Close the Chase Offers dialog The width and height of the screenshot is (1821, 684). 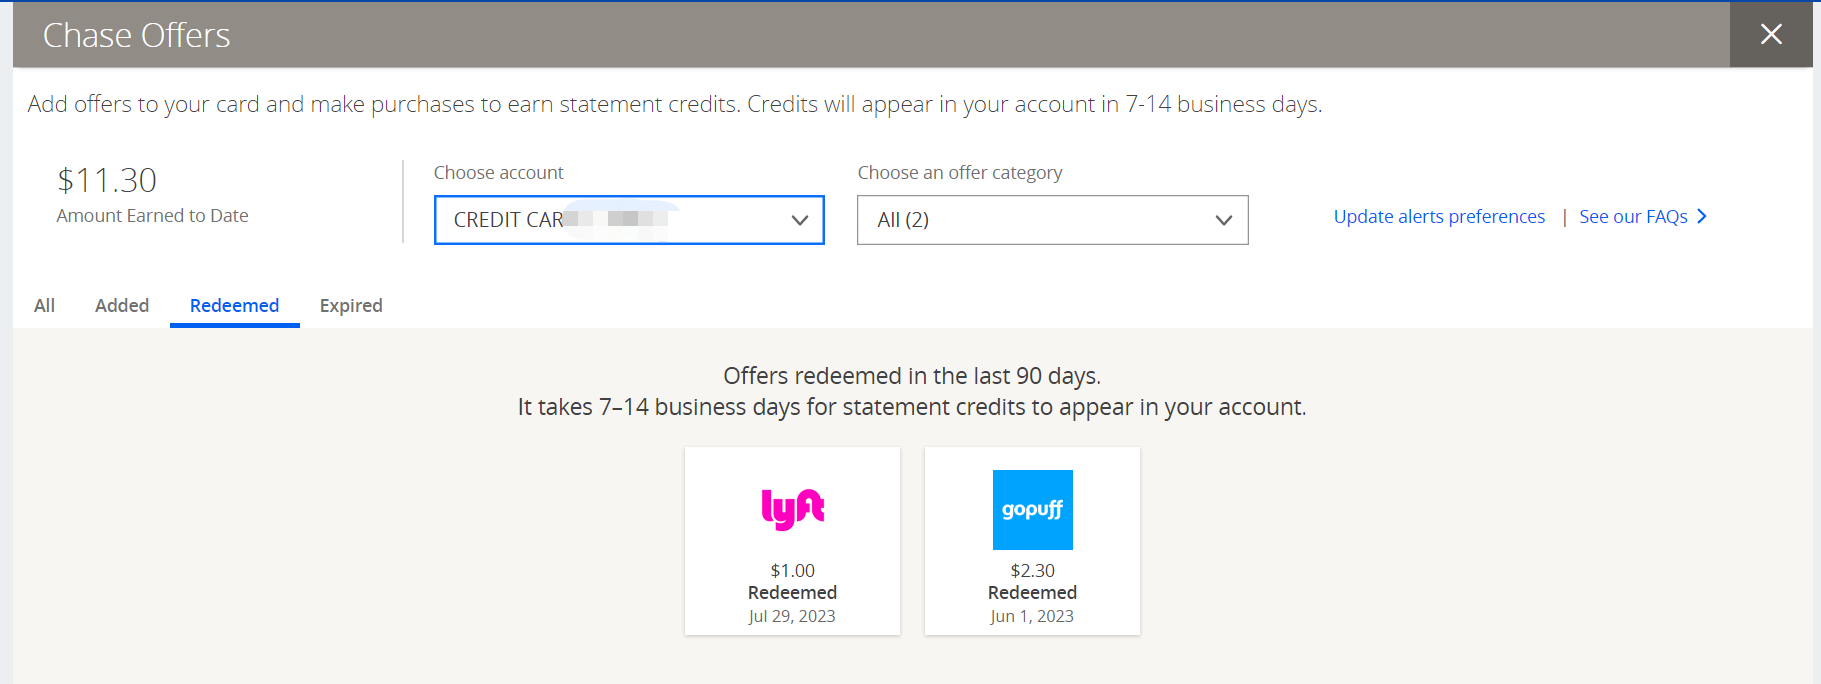point(1771,34)
